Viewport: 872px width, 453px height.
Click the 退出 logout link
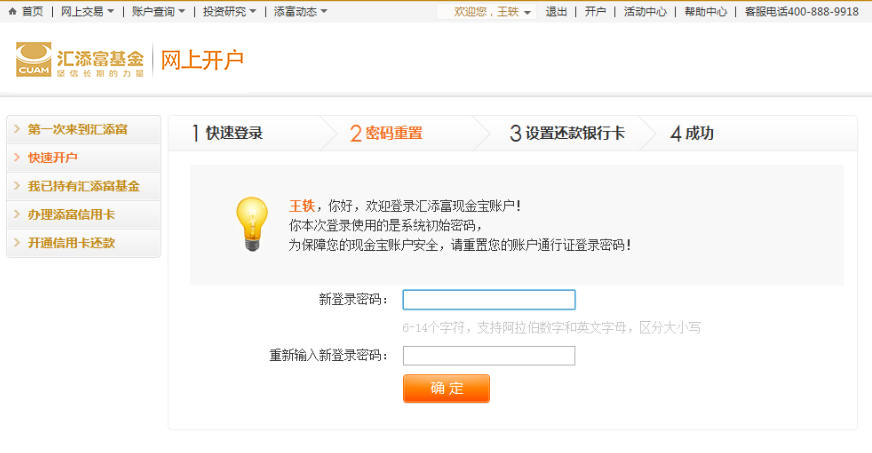557,11
